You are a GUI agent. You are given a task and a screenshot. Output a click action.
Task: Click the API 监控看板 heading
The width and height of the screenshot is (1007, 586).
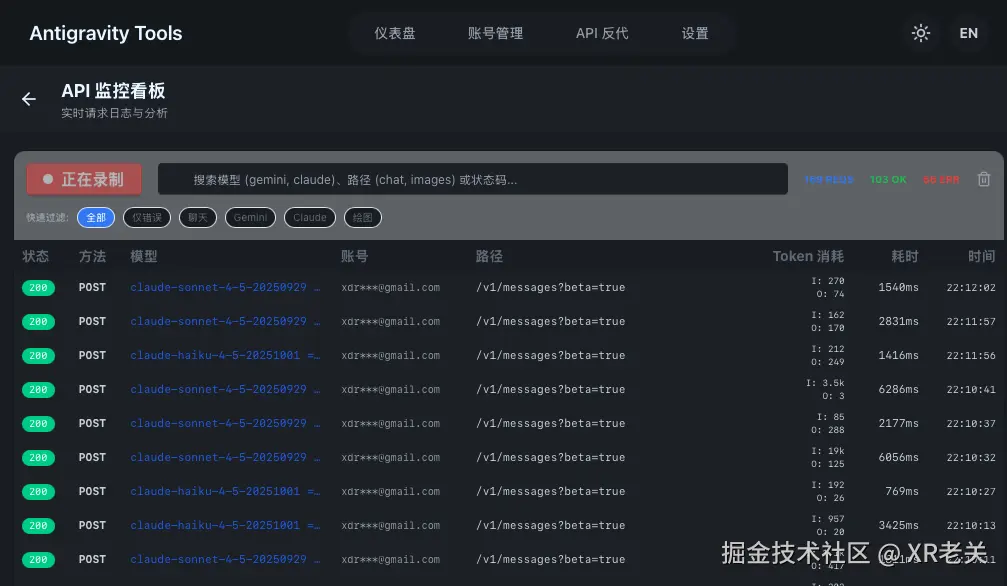[x=113, y=91]
